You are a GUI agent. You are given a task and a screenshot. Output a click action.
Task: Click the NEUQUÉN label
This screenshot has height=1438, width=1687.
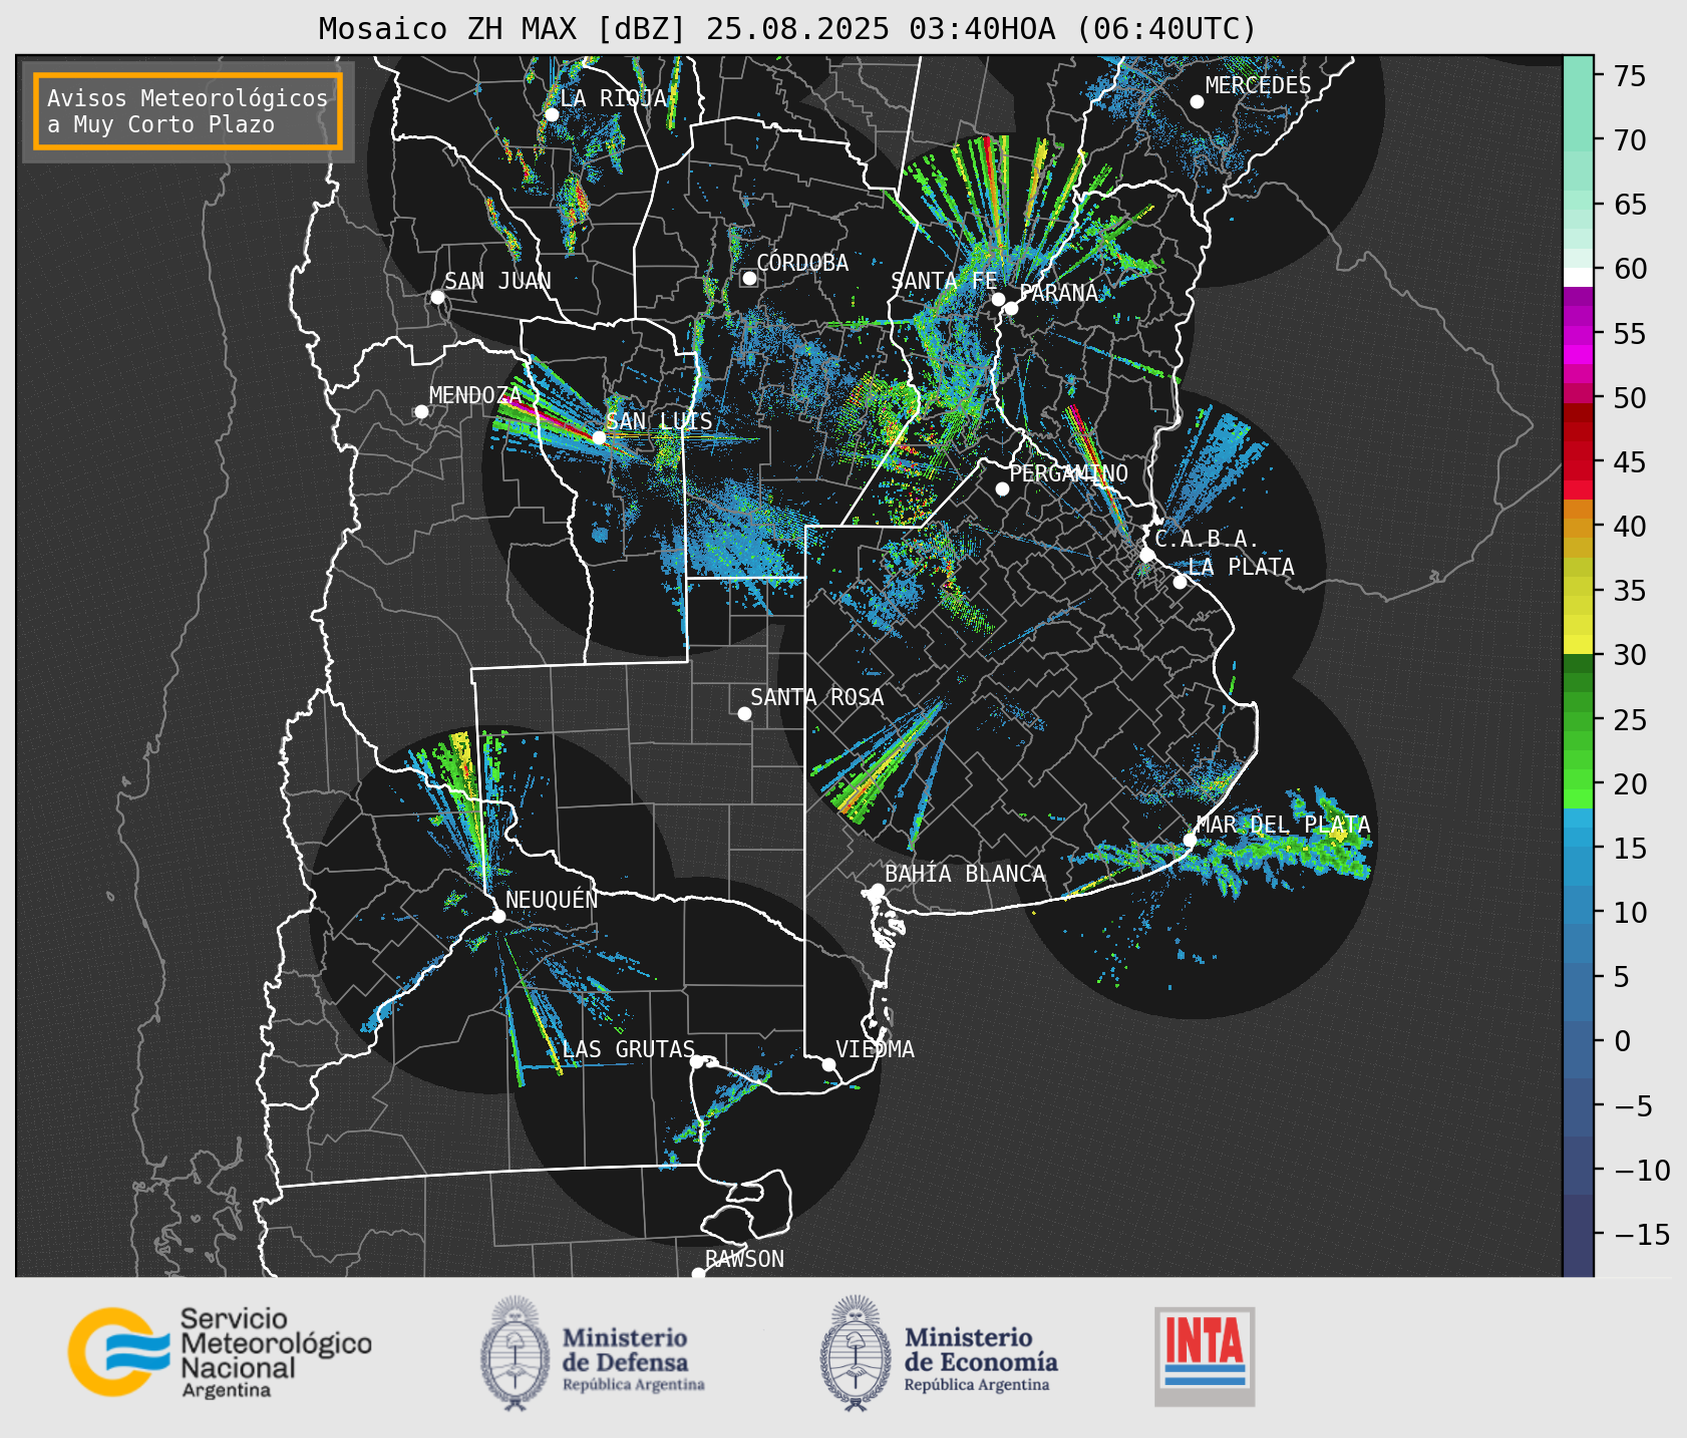pos(552,899)
